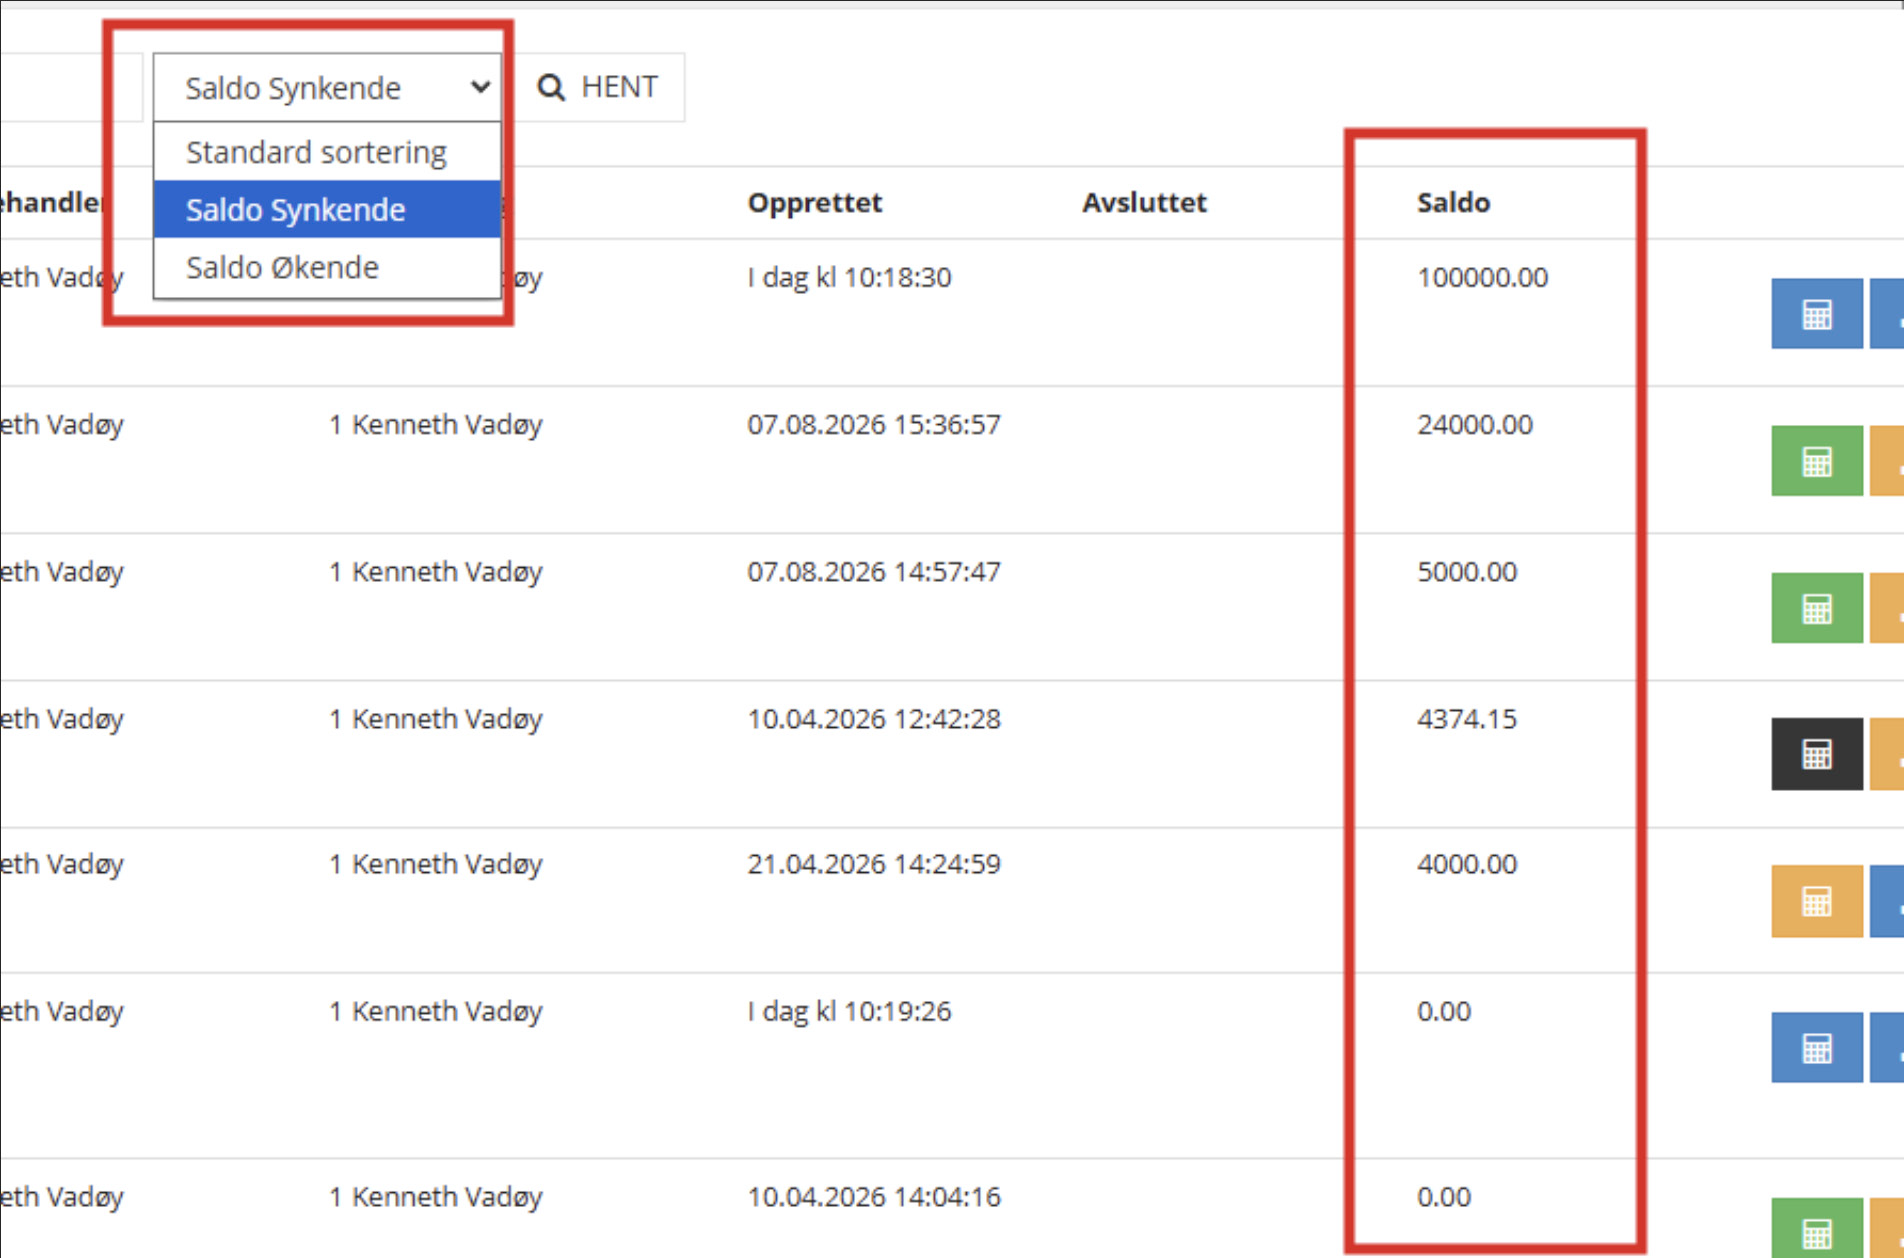The image size is (1904, 1258).
Task: Click calculator icon in 100000.00 row
Action: [1816, 314]
